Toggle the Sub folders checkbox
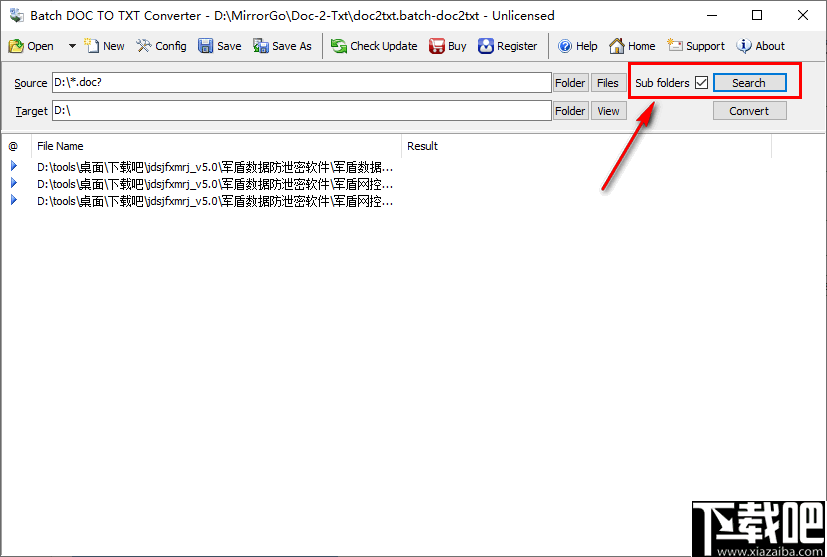 click(701, 83)
